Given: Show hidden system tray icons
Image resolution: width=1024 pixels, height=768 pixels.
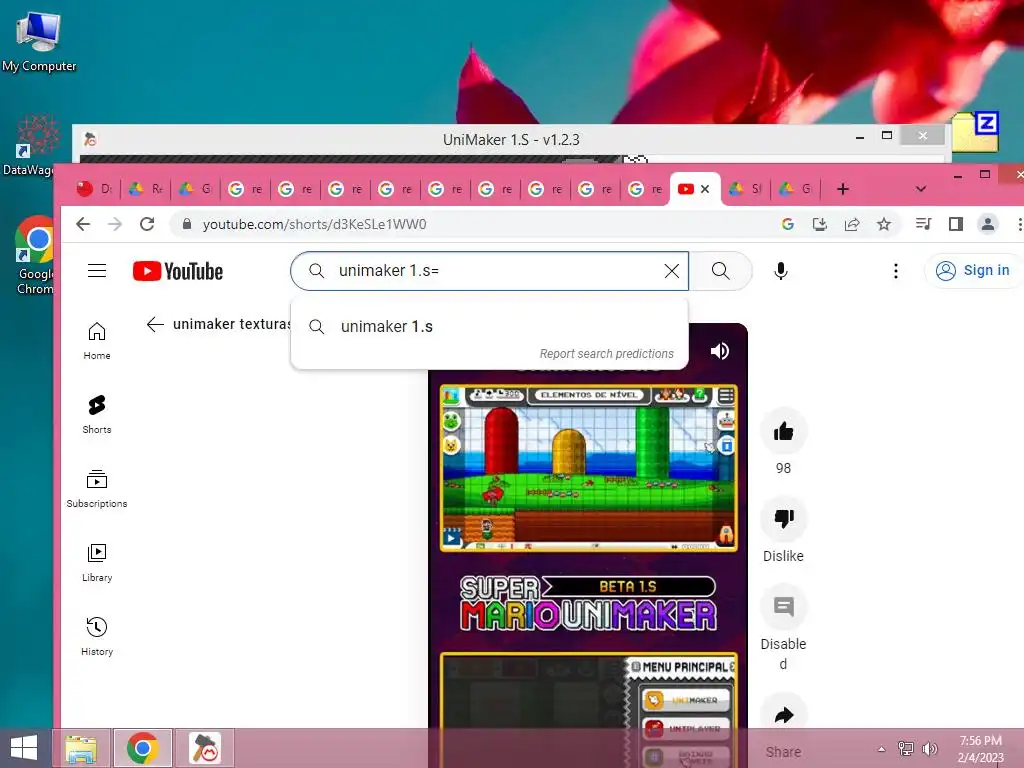Looking at the screenshot, I should (882, 749).
